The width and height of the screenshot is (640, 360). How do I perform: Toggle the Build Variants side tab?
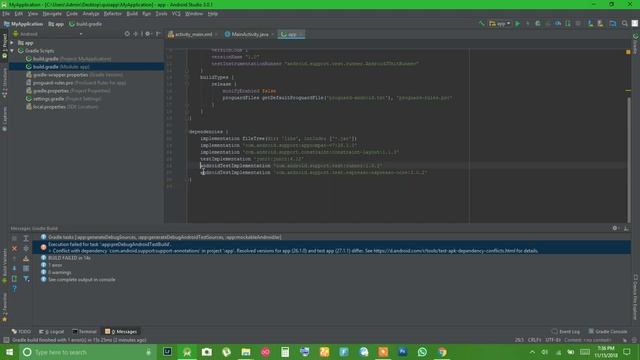click(x=4, y=266)
